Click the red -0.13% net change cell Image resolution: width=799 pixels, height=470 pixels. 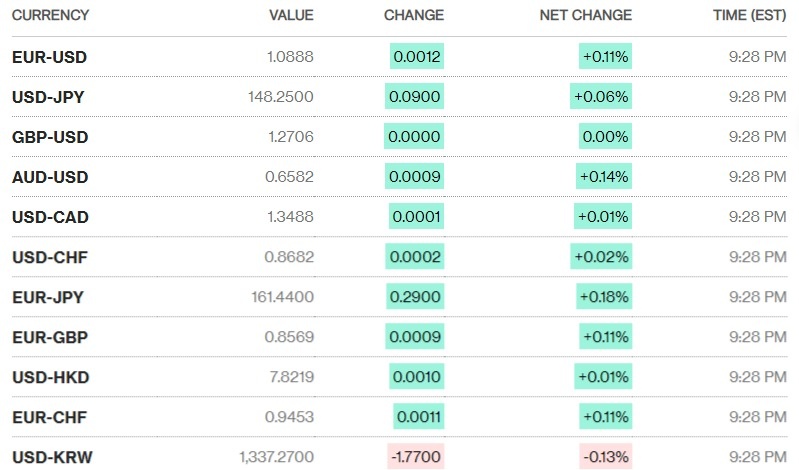click(604, 457)
